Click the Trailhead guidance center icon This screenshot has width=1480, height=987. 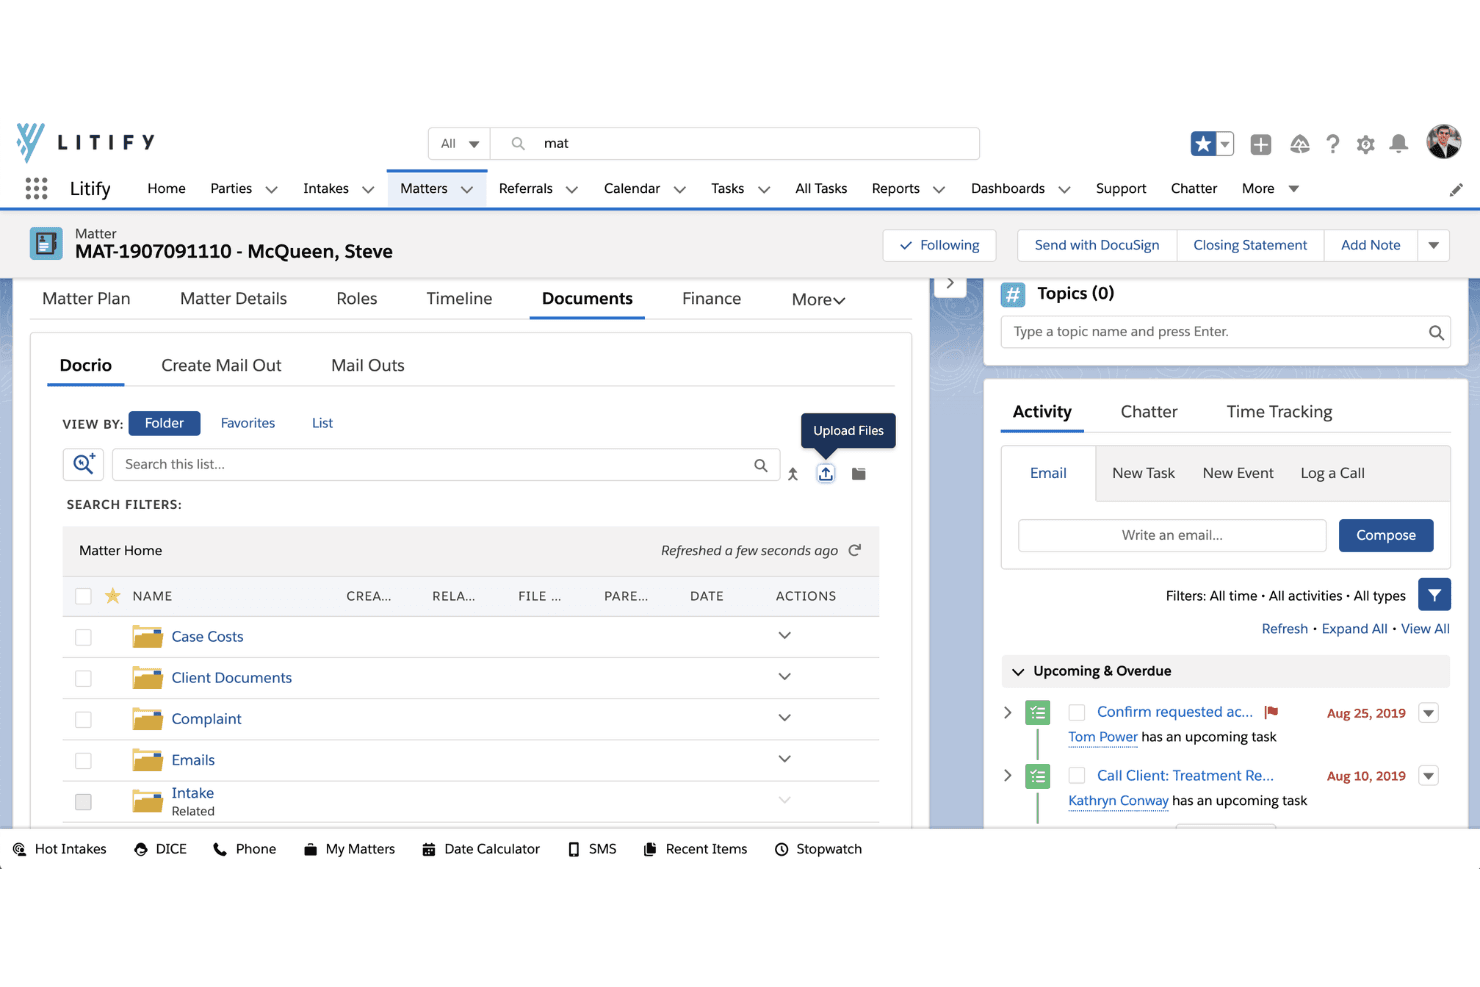[1300, 144]
